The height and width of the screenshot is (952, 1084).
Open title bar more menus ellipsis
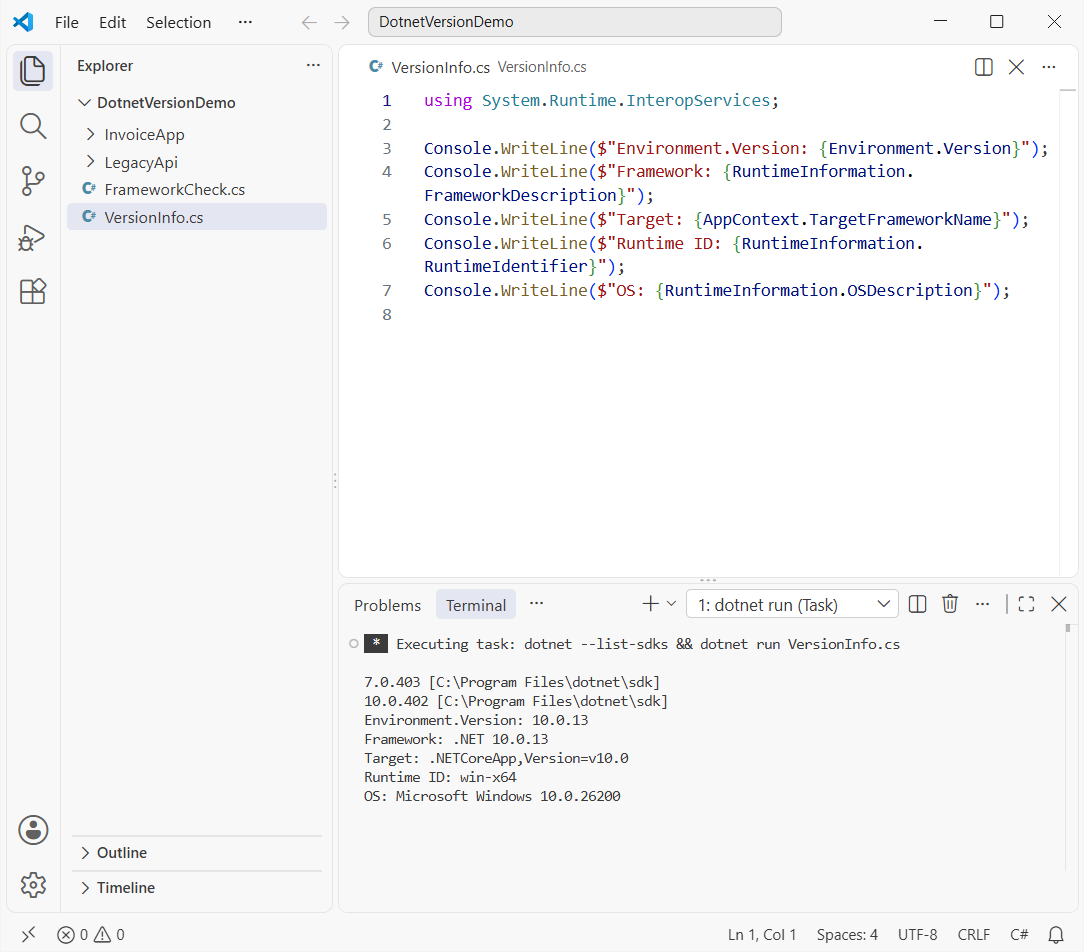click(245, 22)
